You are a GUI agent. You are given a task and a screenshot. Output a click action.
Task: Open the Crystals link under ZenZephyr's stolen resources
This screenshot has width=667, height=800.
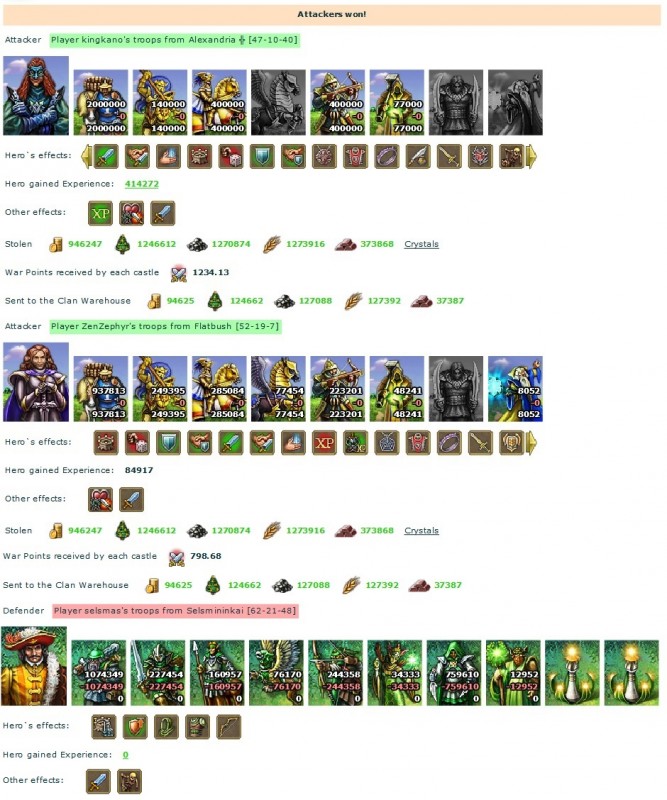pyautogui.click(x=422, y=531)
